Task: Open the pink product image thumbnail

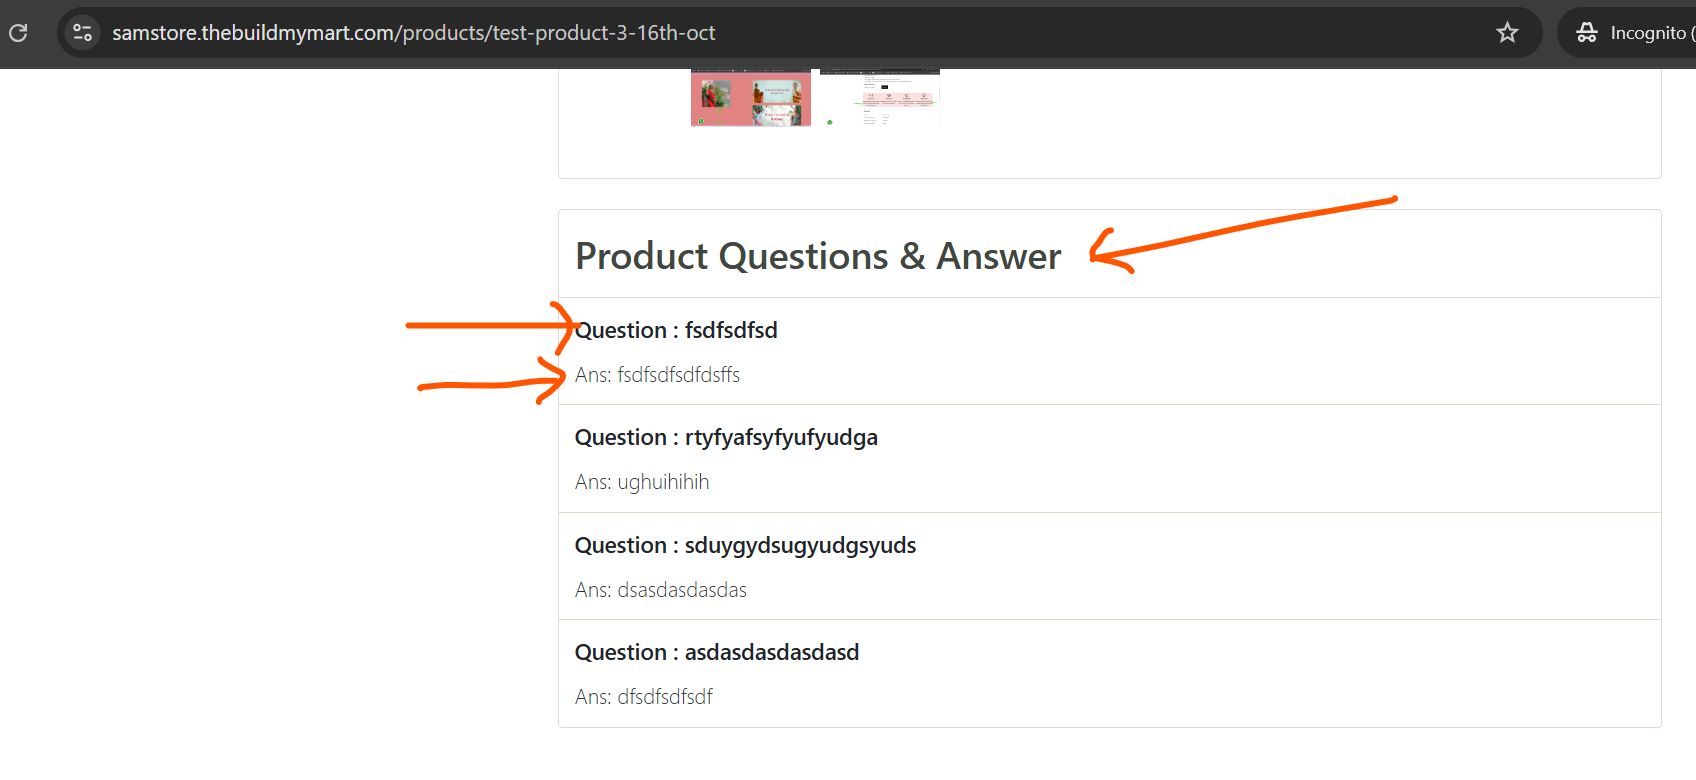Action: (x=751, y=98)
